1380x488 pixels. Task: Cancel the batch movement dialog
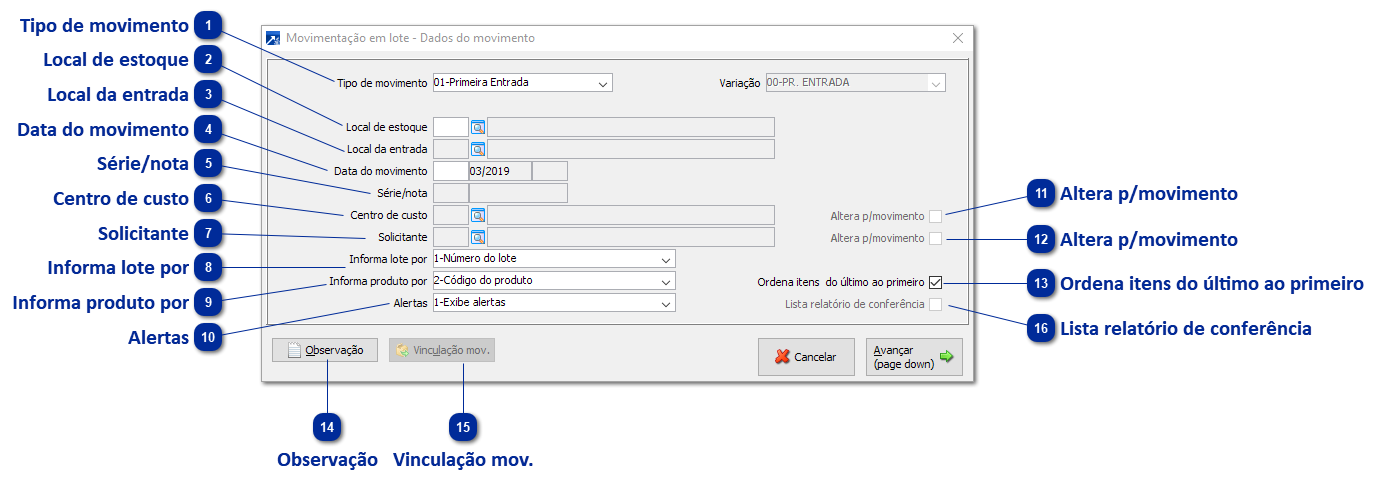(x=806, y=357)
